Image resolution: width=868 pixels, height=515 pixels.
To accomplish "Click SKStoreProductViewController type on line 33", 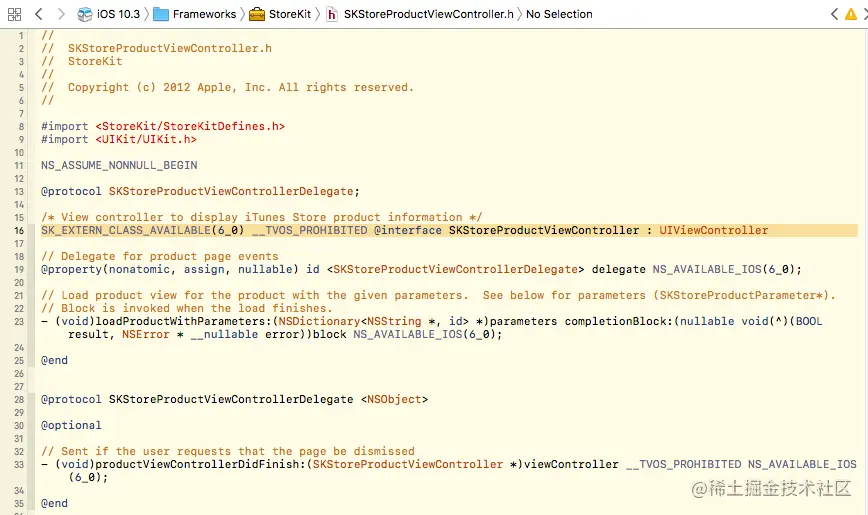I will 408,465.
